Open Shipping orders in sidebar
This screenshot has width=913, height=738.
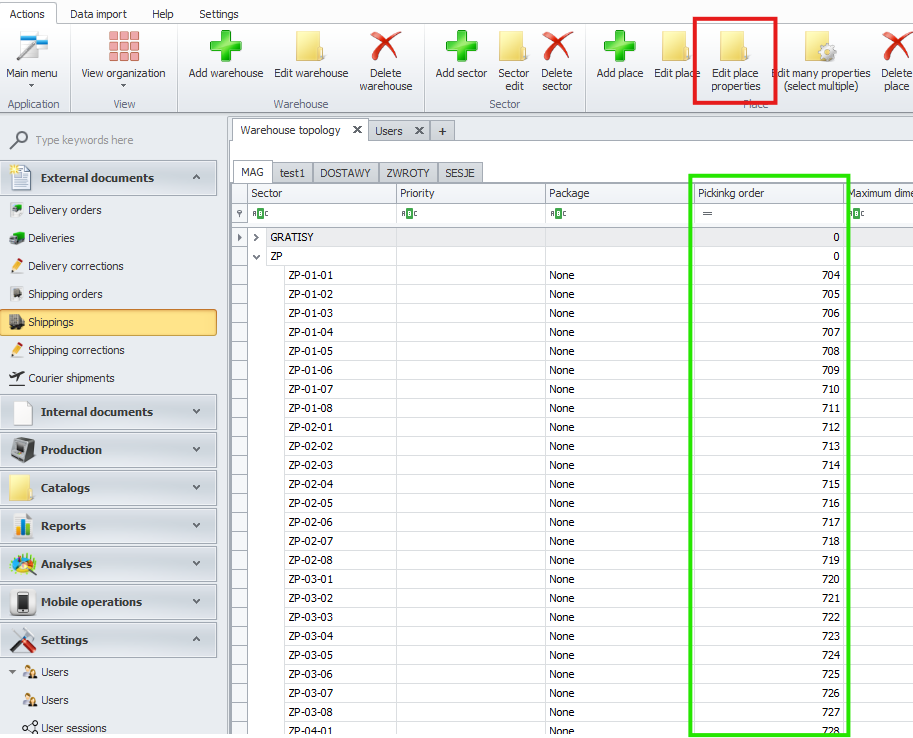(65, 294)
